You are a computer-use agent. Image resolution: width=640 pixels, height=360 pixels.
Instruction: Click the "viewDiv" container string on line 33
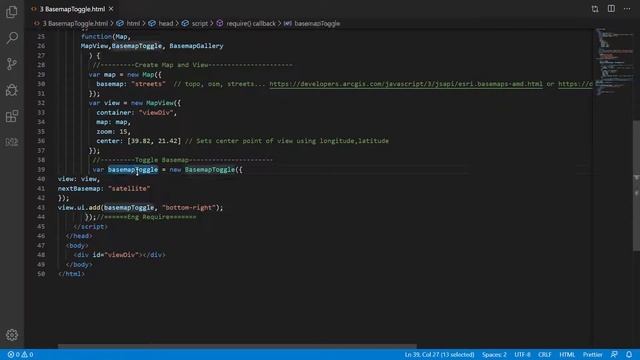click(156, 113)
